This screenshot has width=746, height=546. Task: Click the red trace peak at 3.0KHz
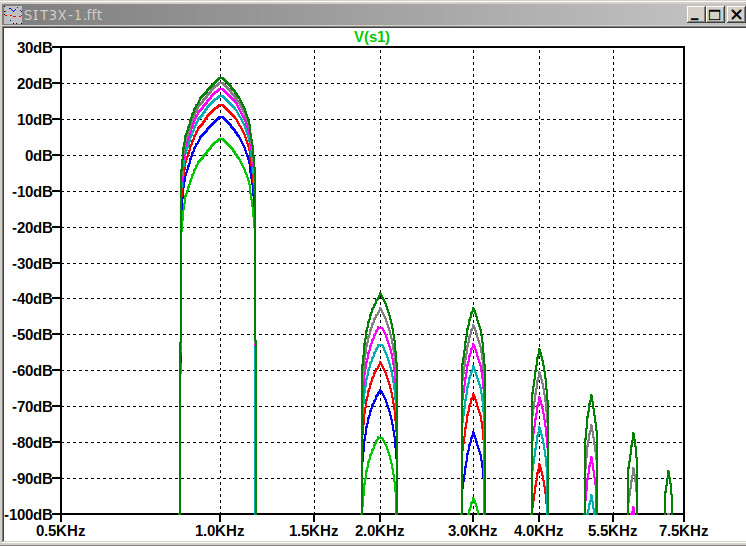pyautogui.click(x=473, y=395)
